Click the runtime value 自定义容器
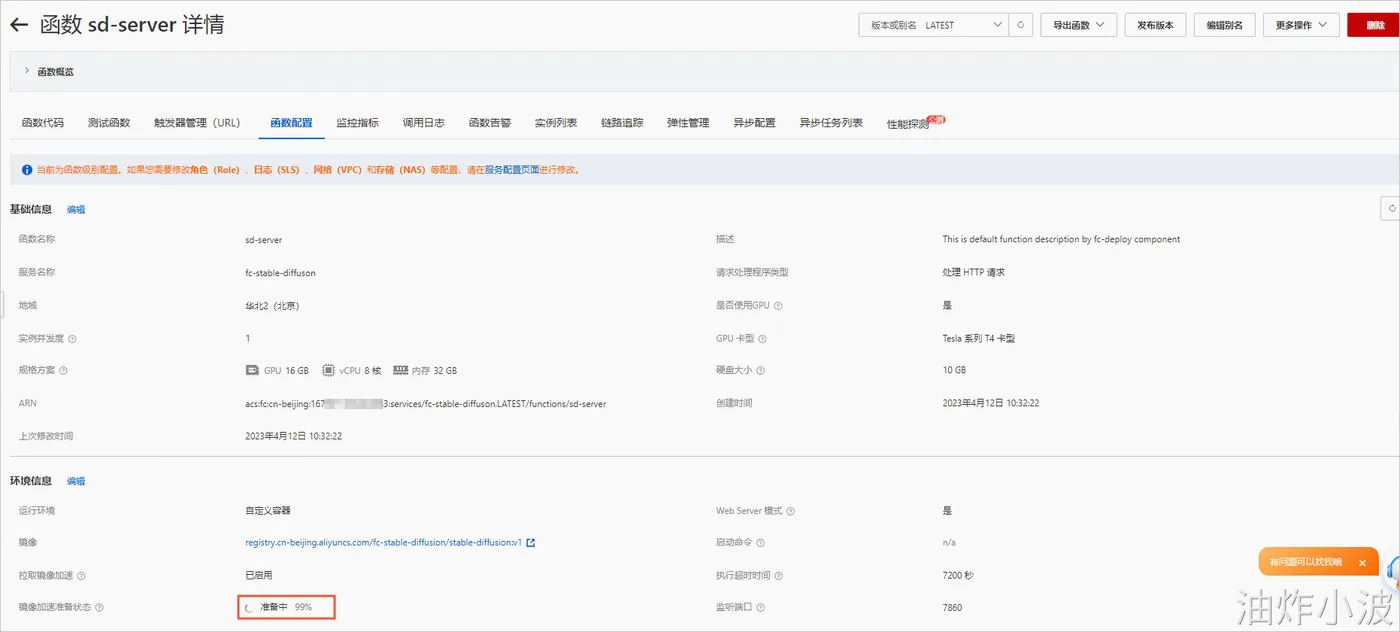 click(x=268, y=511)
